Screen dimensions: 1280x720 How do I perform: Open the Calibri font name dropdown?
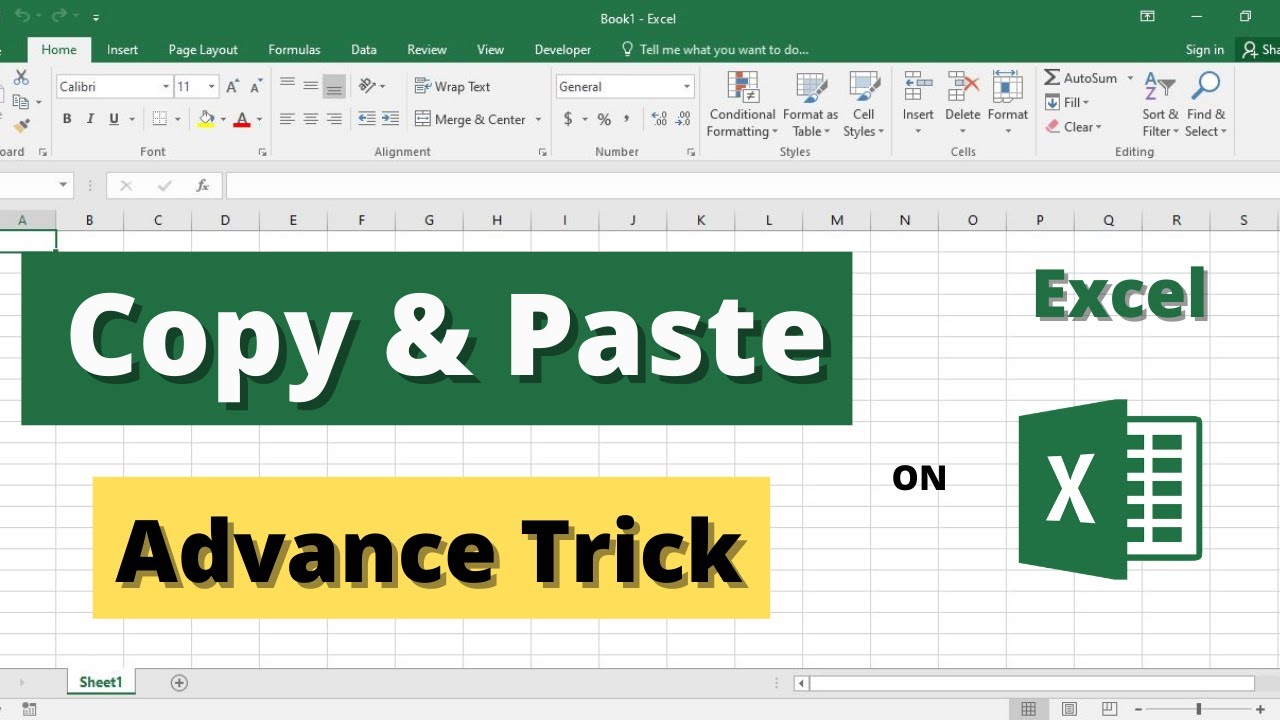[166, 87]
